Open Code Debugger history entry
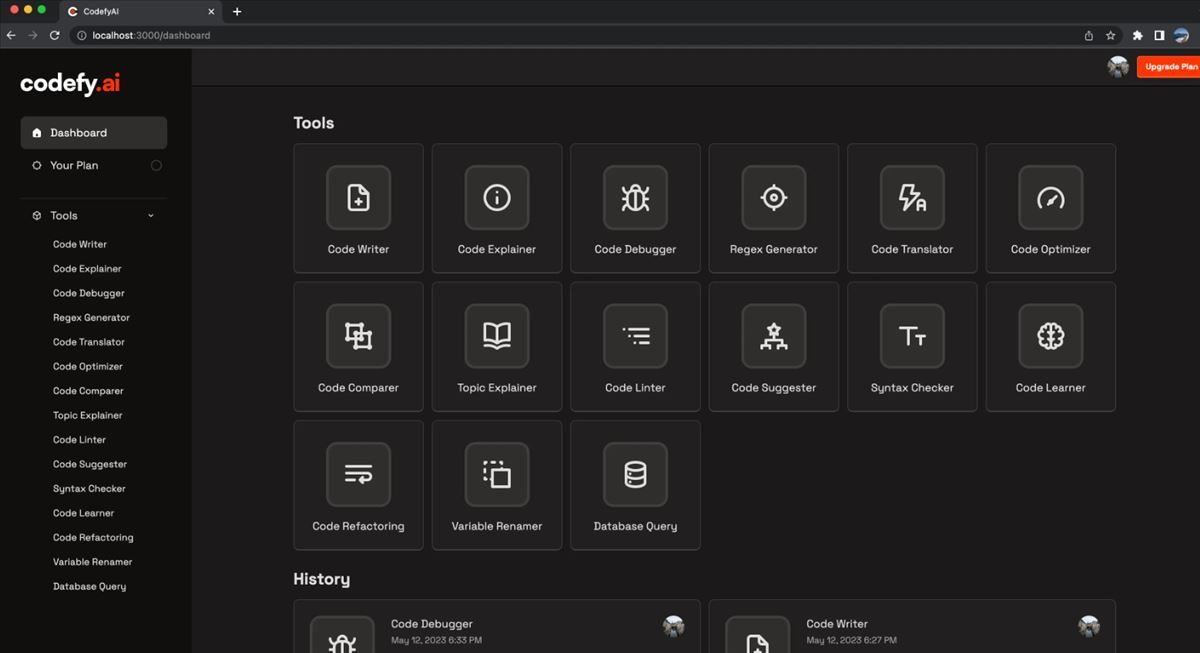This screenshot has width=1200, height=653. 497,627
